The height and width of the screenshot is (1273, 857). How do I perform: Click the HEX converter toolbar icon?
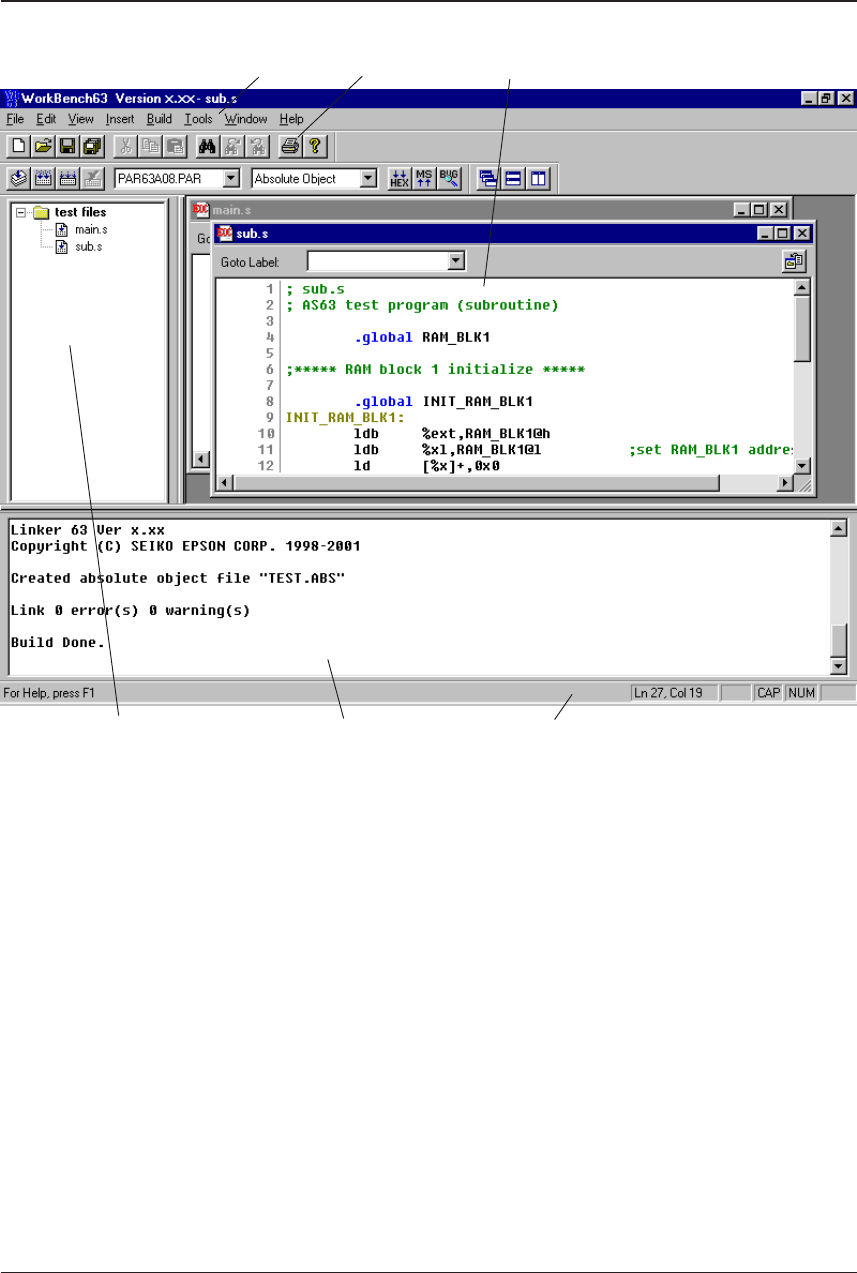click(399, 179)
